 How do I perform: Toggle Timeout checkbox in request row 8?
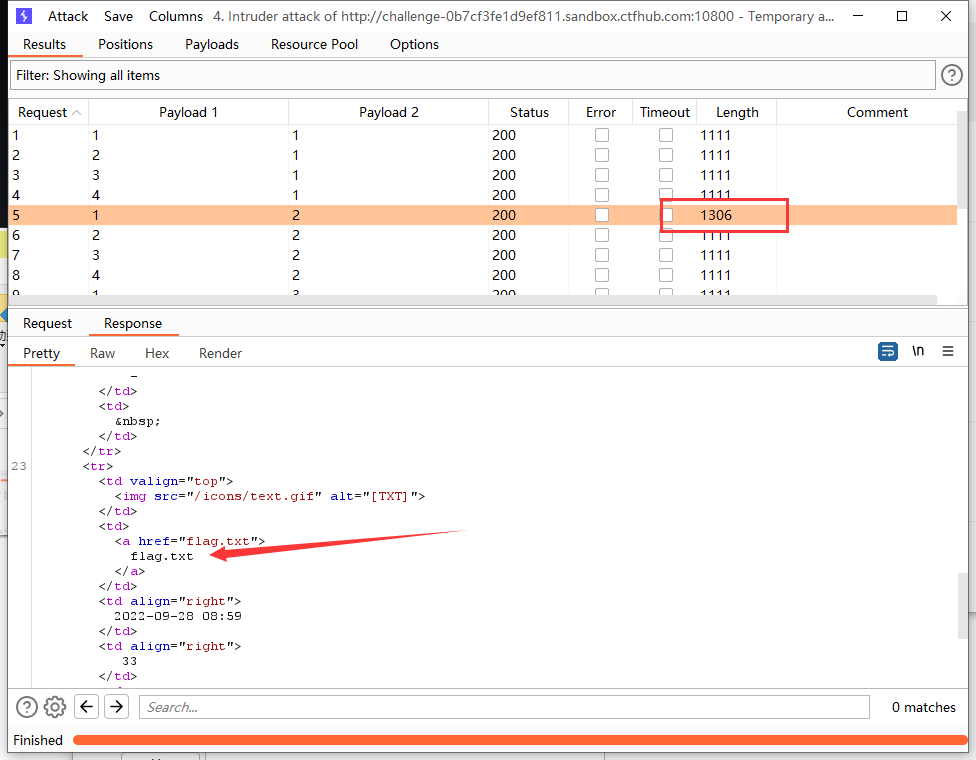pos(666,274)
